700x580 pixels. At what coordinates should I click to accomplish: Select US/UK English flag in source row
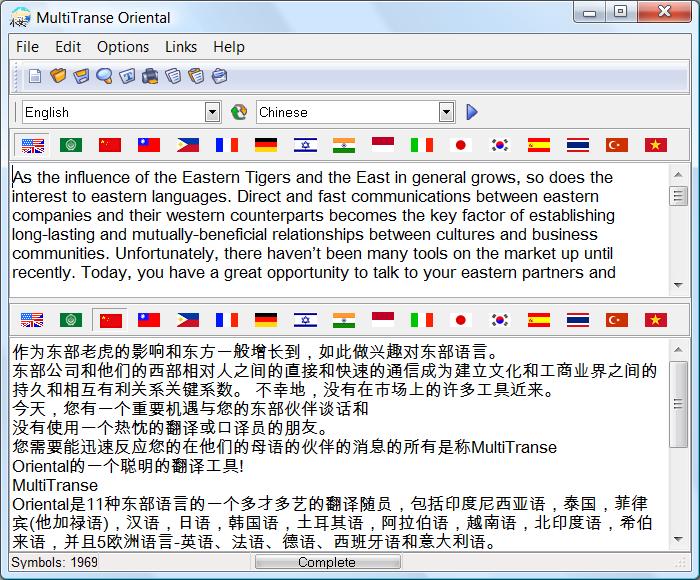pos(32,145)
